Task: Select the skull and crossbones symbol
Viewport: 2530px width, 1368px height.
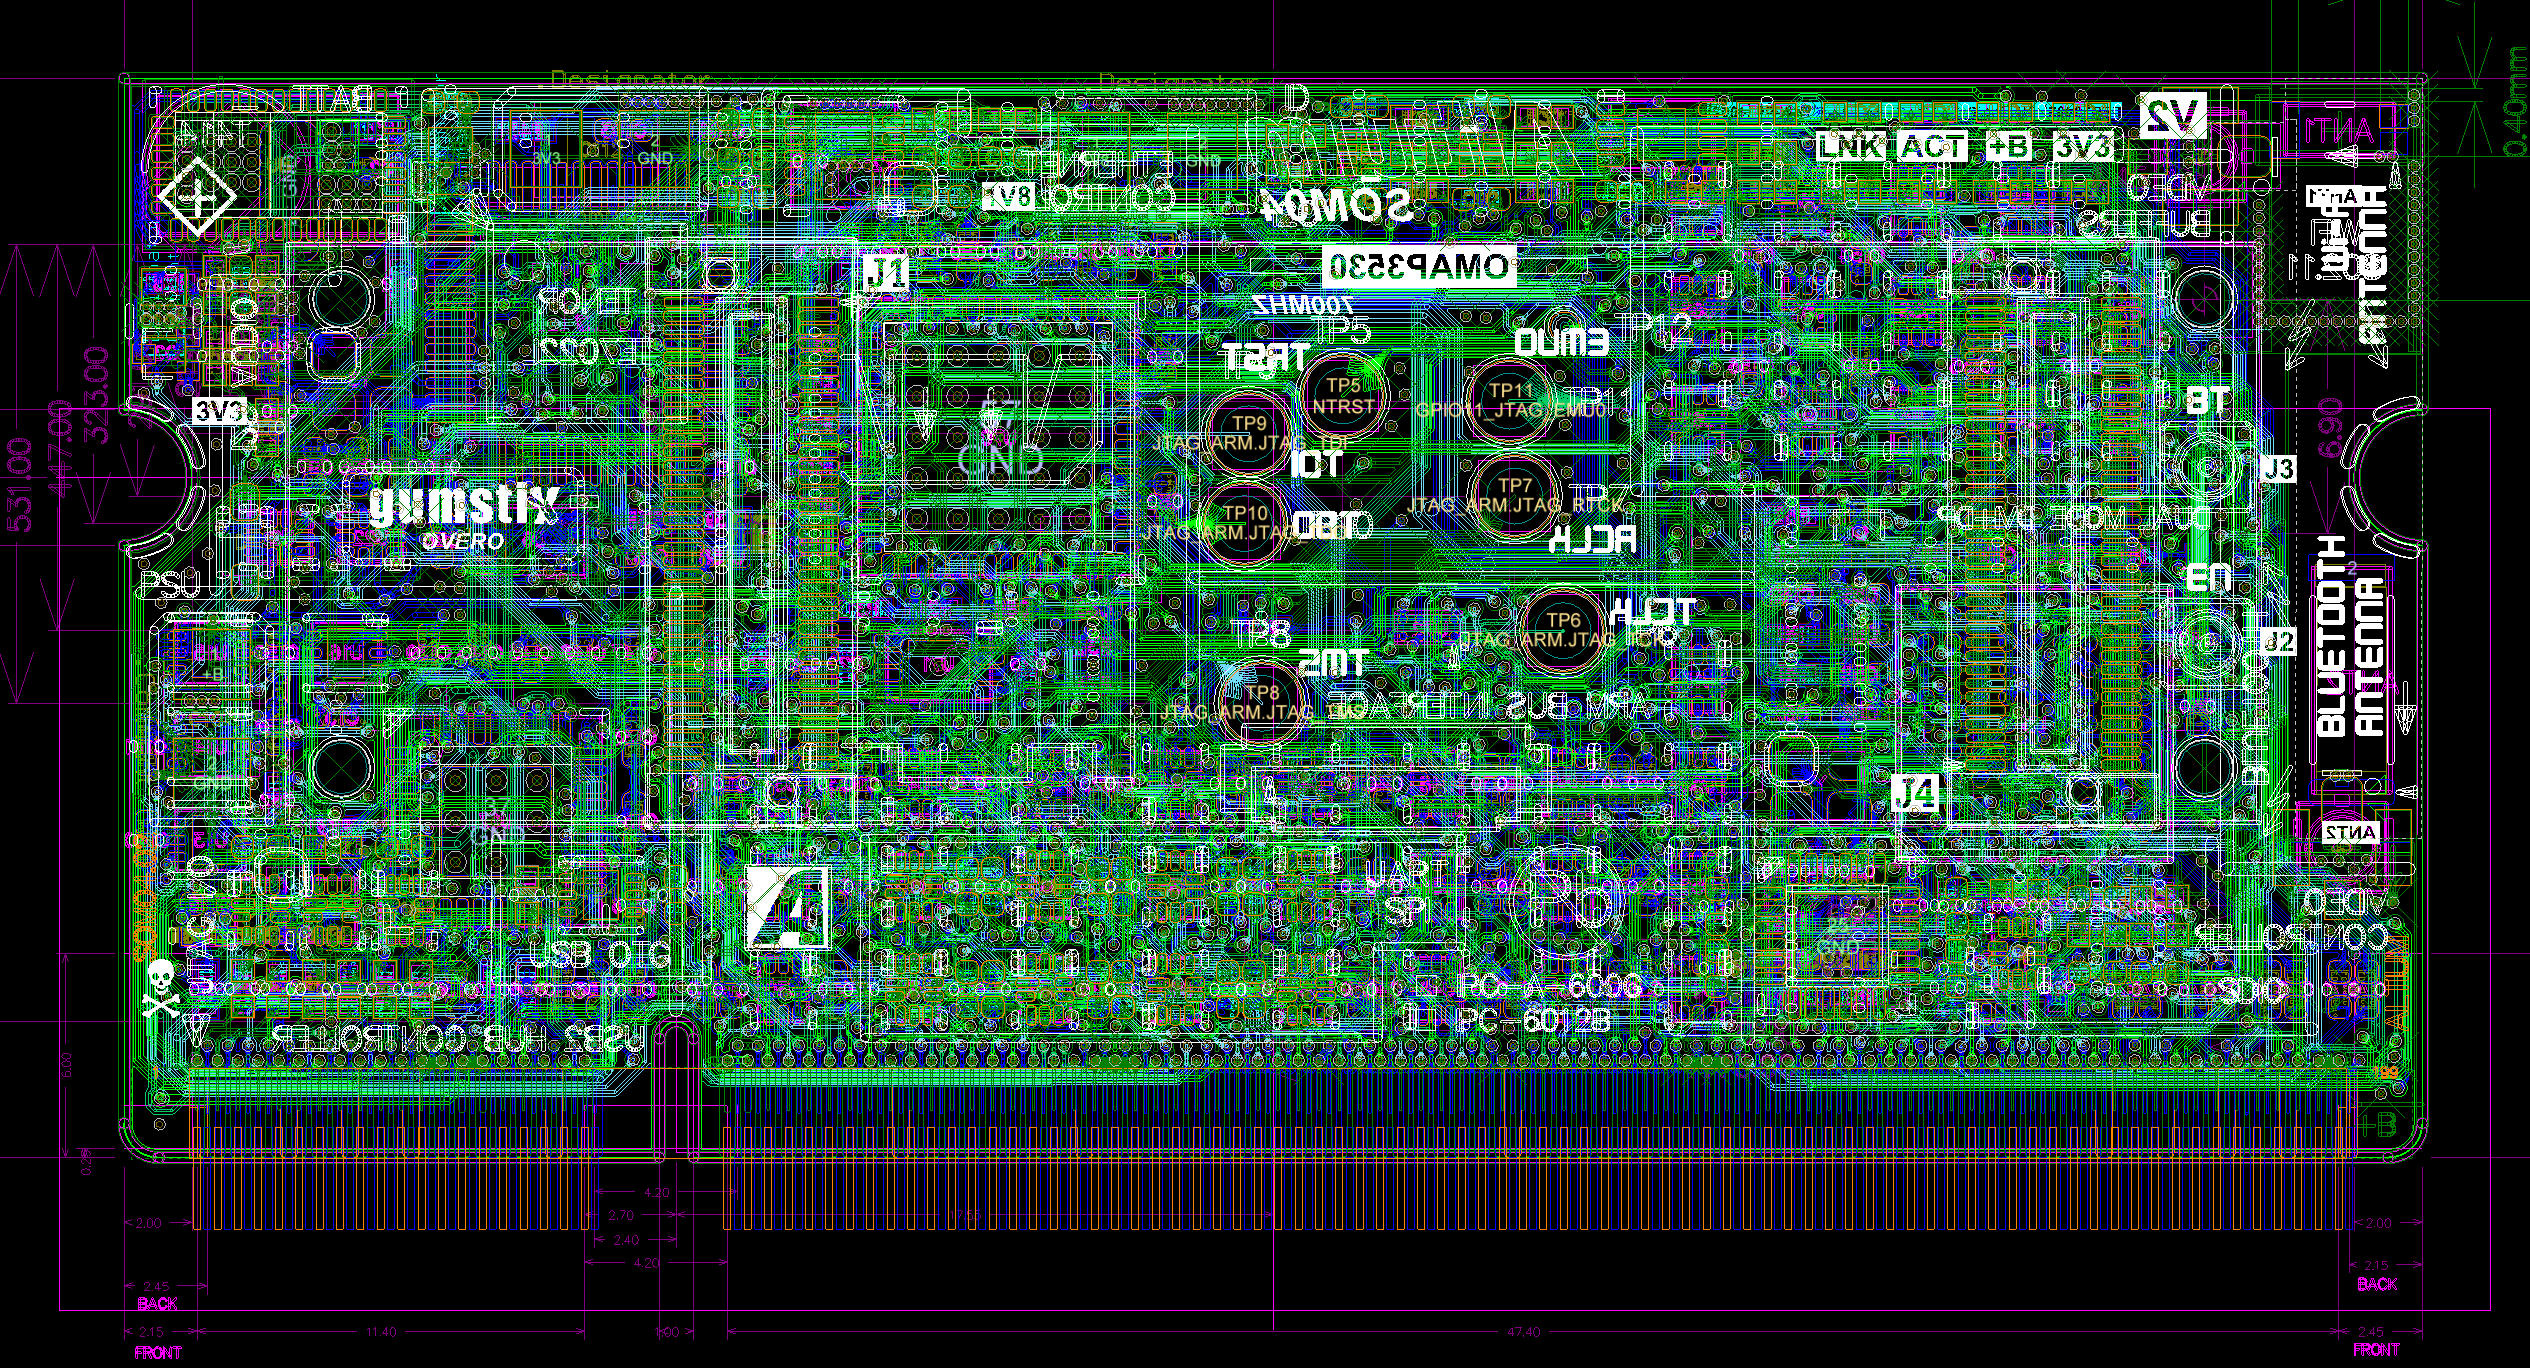Action: coord(160,988)
